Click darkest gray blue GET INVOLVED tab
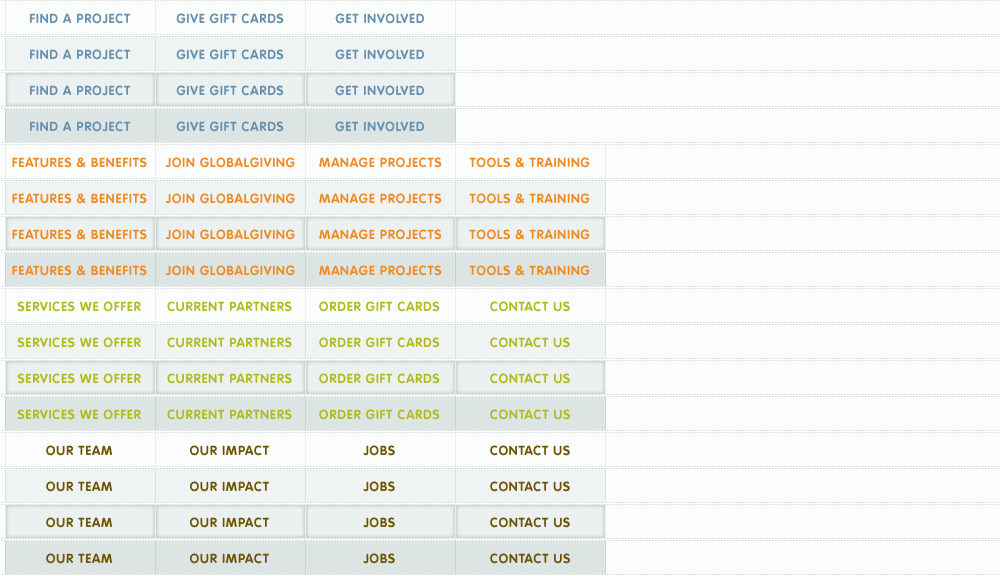The height and width of the screenshot is (576, 1000). pos(380,126)
